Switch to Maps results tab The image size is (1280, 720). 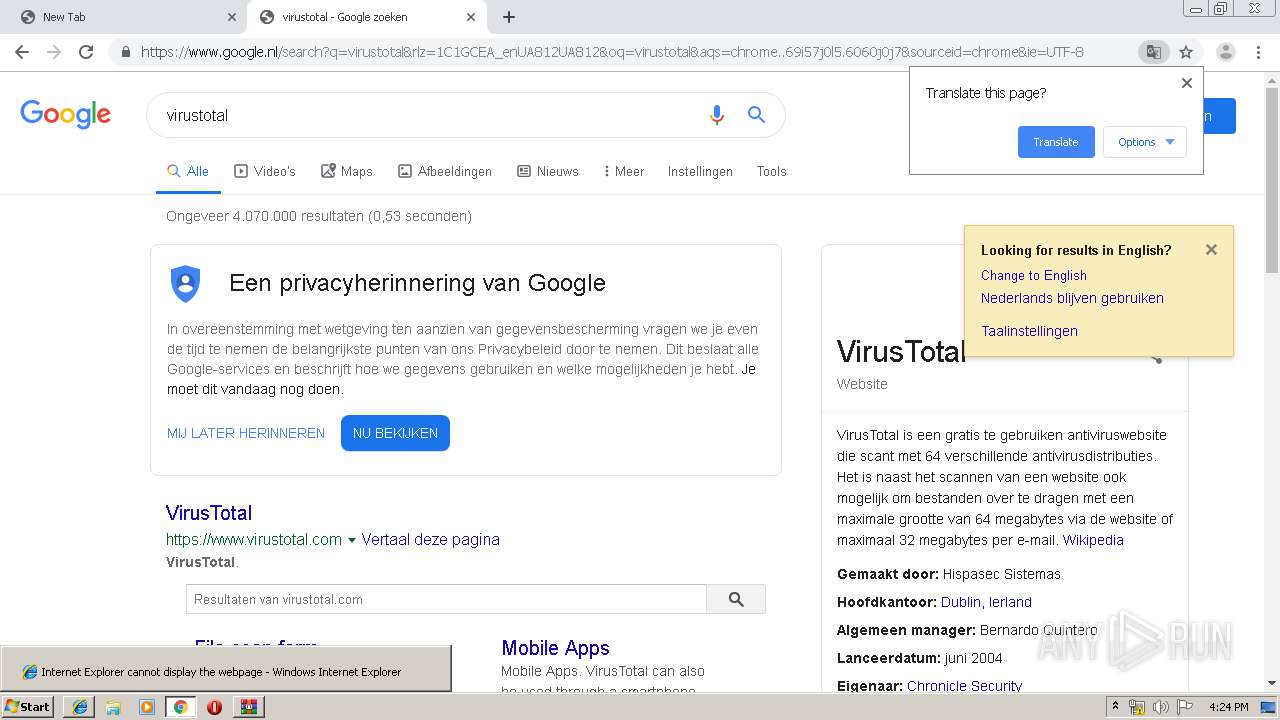click(347, 171)
